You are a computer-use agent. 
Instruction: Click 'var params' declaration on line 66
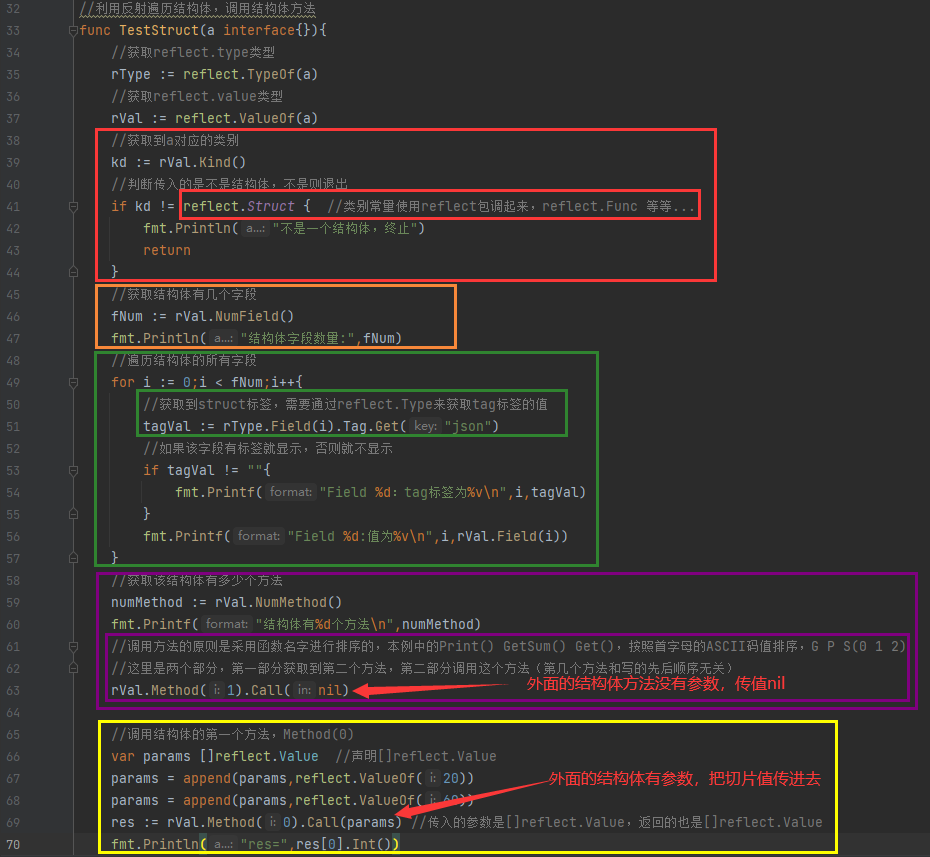[x=151, y=756]
